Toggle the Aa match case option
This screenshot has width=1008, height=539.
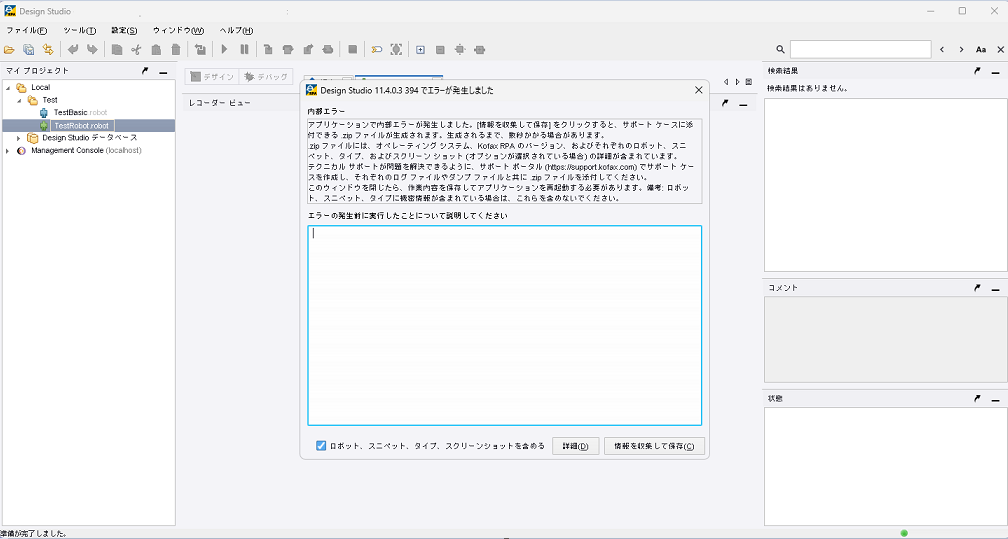tap(981, 50)
